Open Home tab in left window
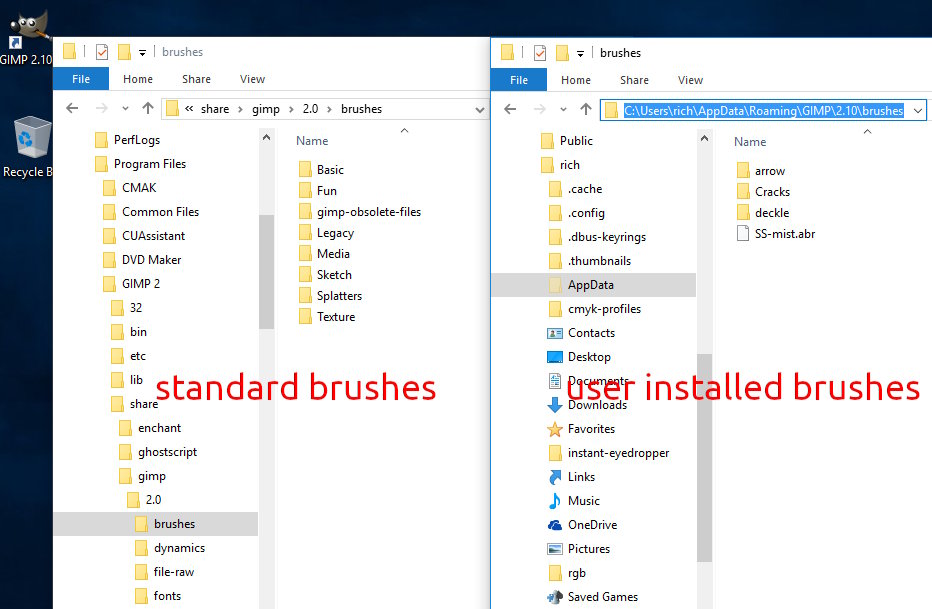The image size is (932, 609). click(138, 79)
